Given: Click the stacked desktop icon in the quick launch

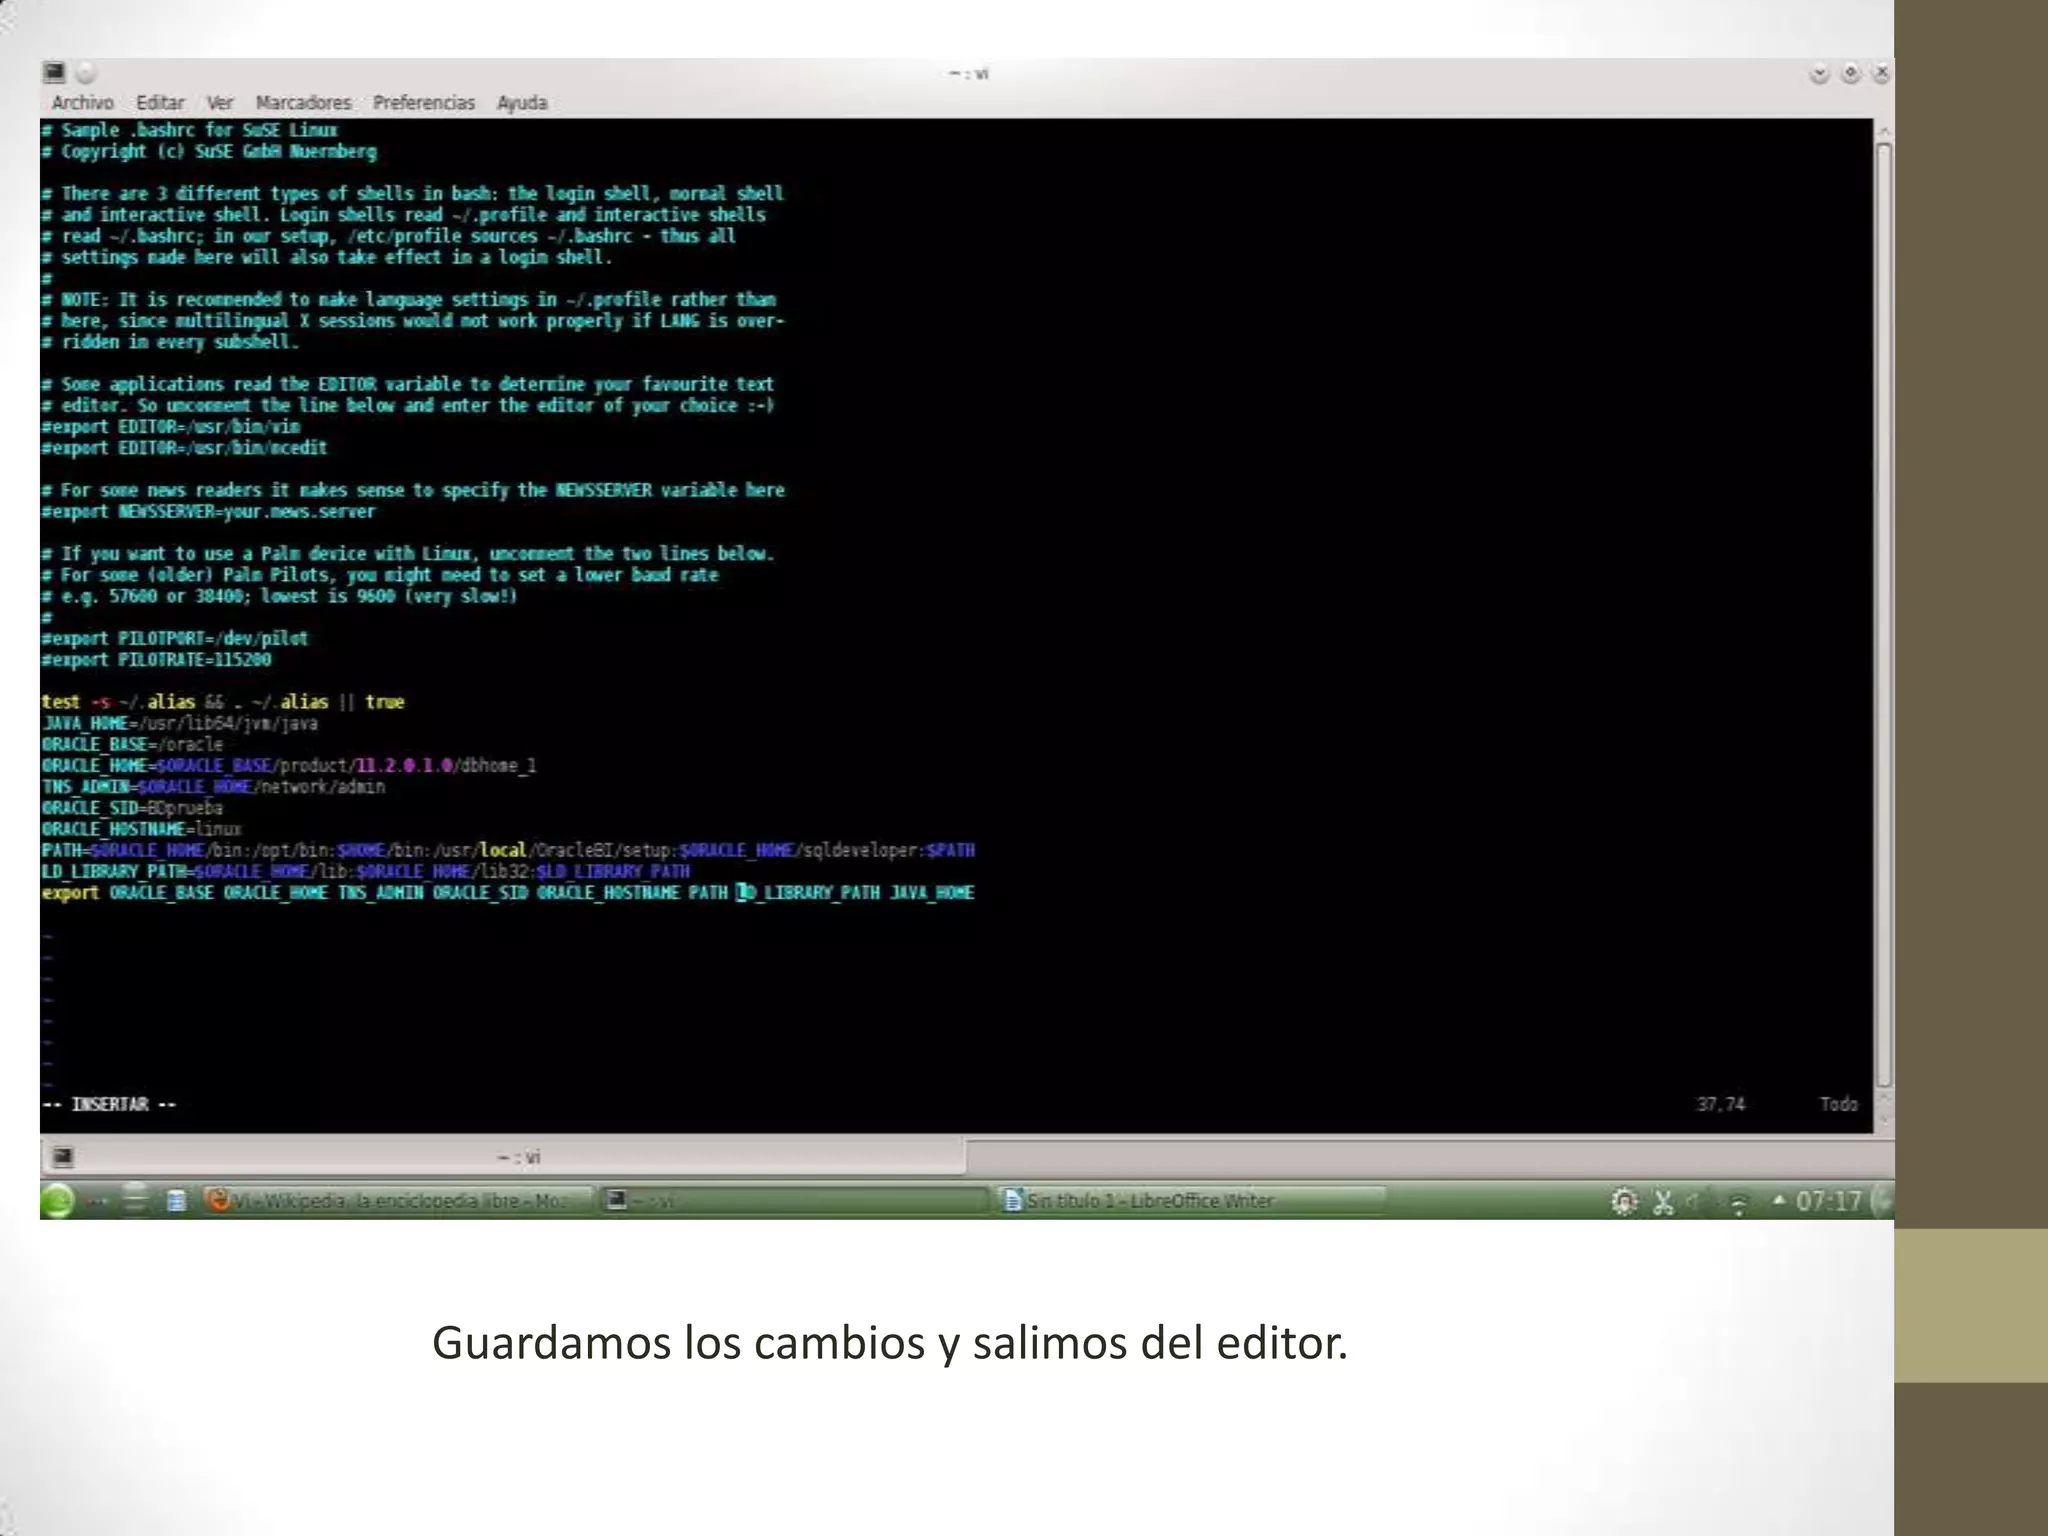Looking at the screenshot, I should [135, 1199].
